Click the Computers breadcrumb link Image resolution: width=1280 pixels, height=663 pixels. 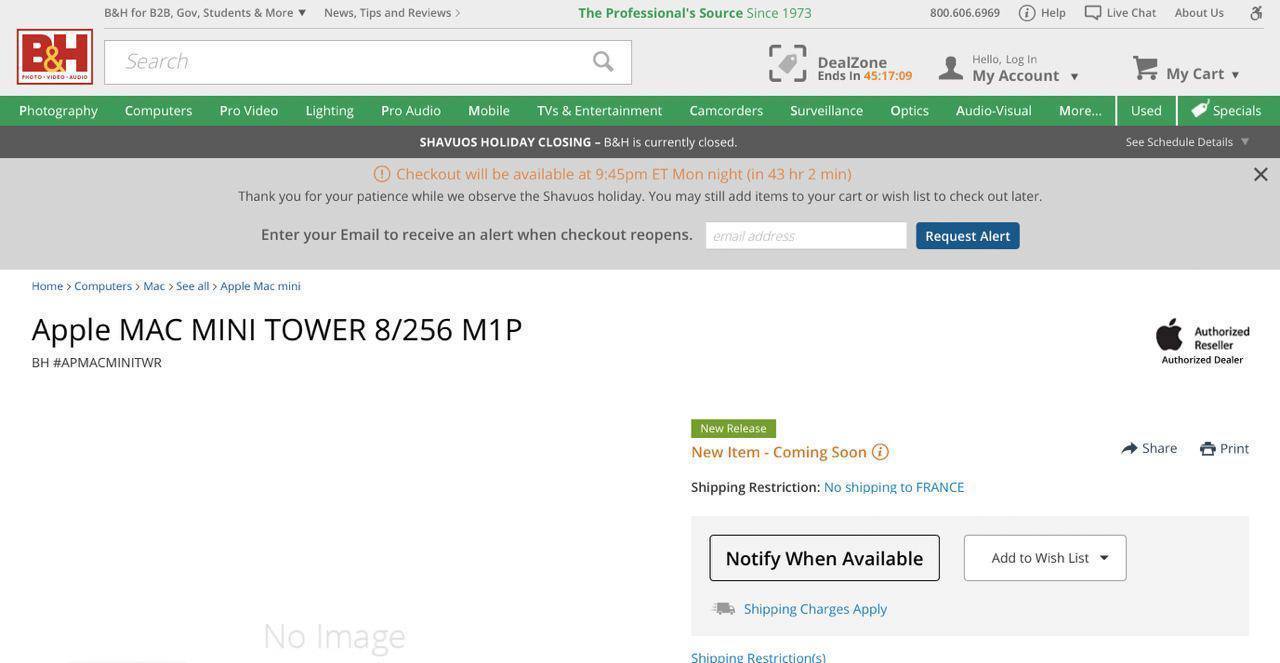[103, 286]
